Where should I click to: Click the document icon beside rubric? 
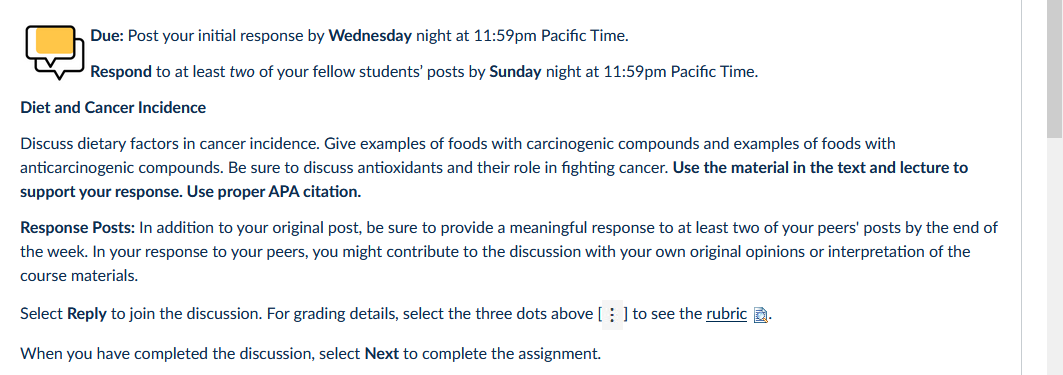(761, 315)
